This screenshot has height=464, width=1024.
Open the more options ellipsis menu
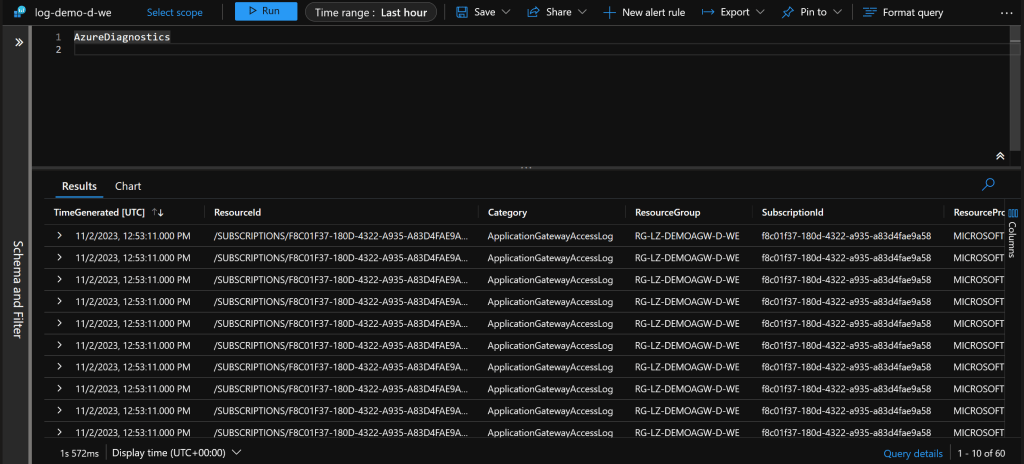[x=1005, y=12]
